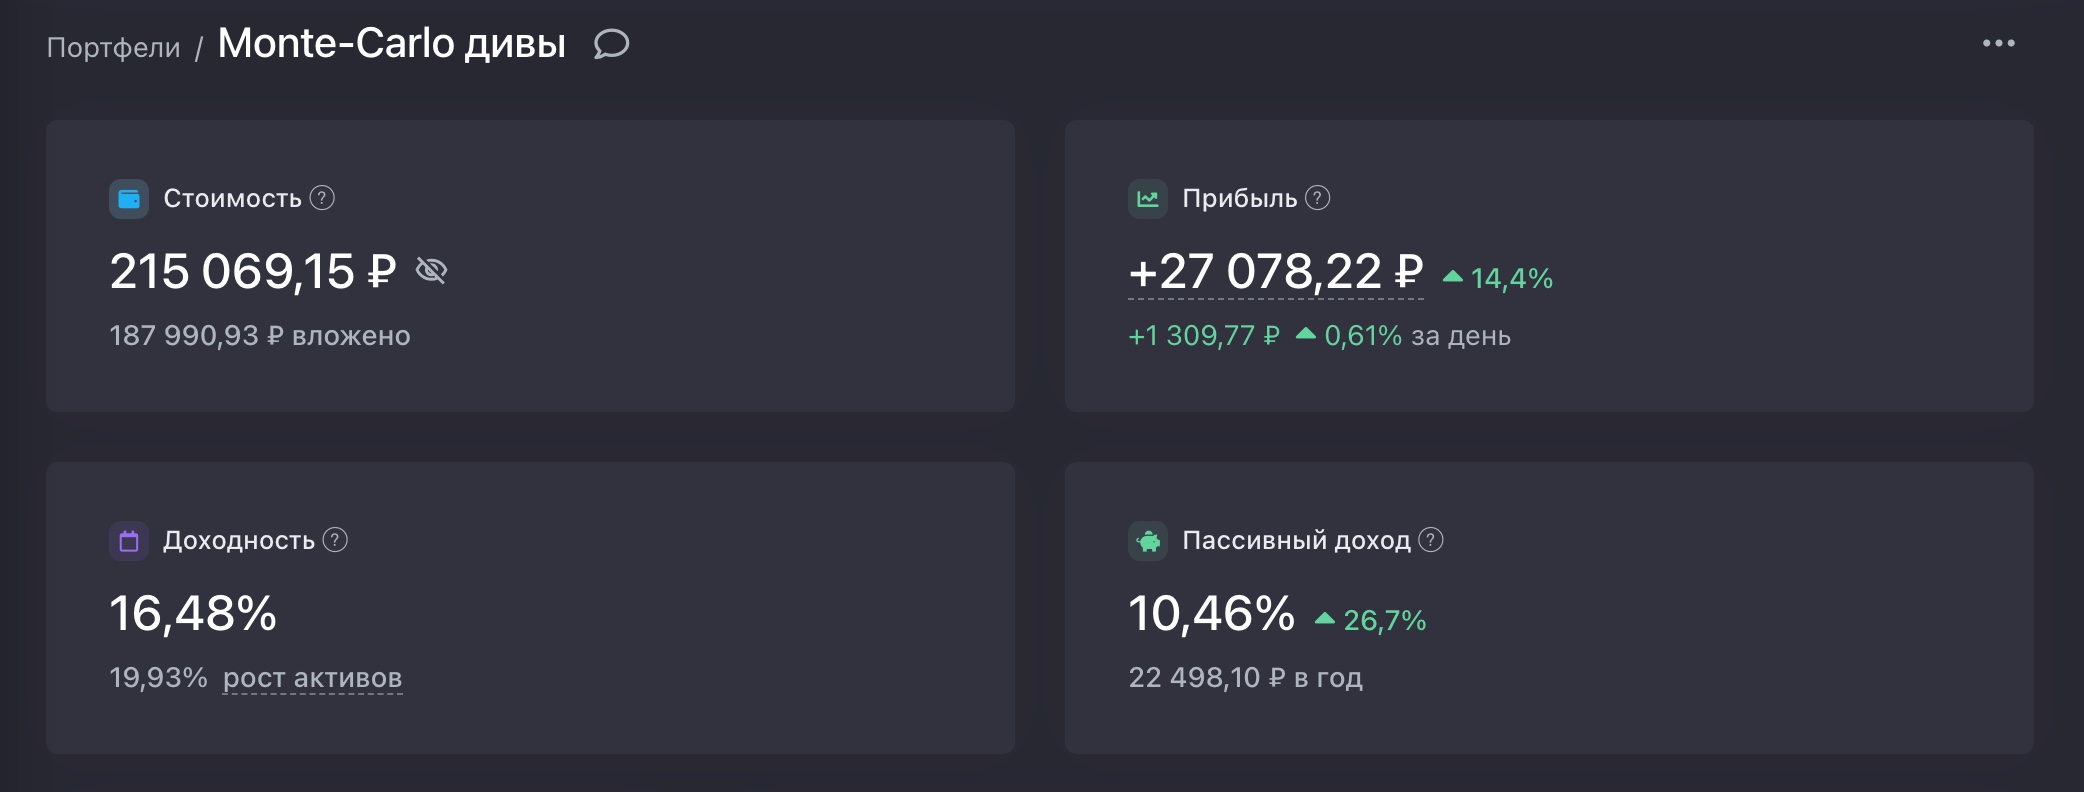The width and height of the screenshot is (2084, 792).
Task: Click the dashed рост активов link
Action: [x=312, y=678]
